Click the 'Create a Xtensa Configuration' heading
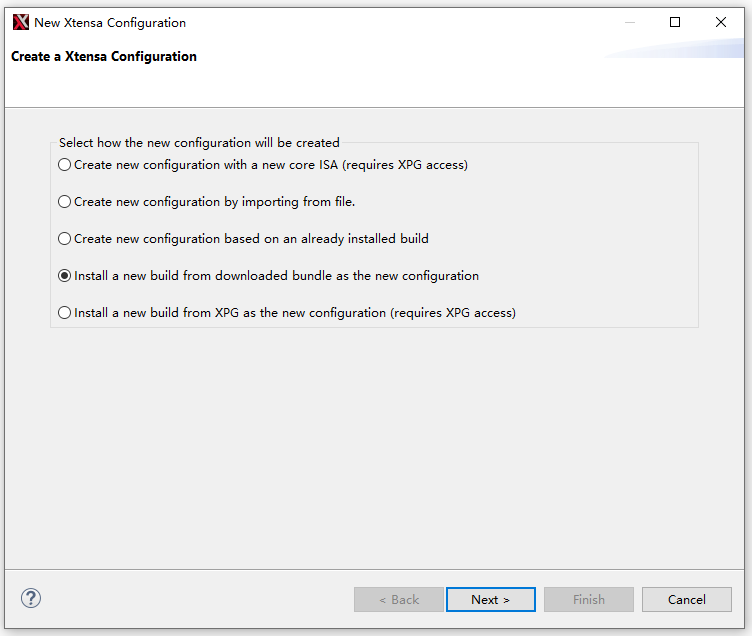 click(104, 57)
